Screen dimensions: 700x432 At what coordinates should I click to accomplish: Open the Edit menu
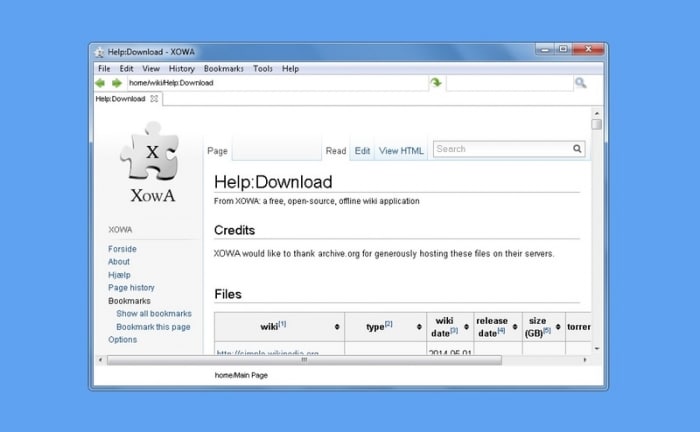pos(126,69)
